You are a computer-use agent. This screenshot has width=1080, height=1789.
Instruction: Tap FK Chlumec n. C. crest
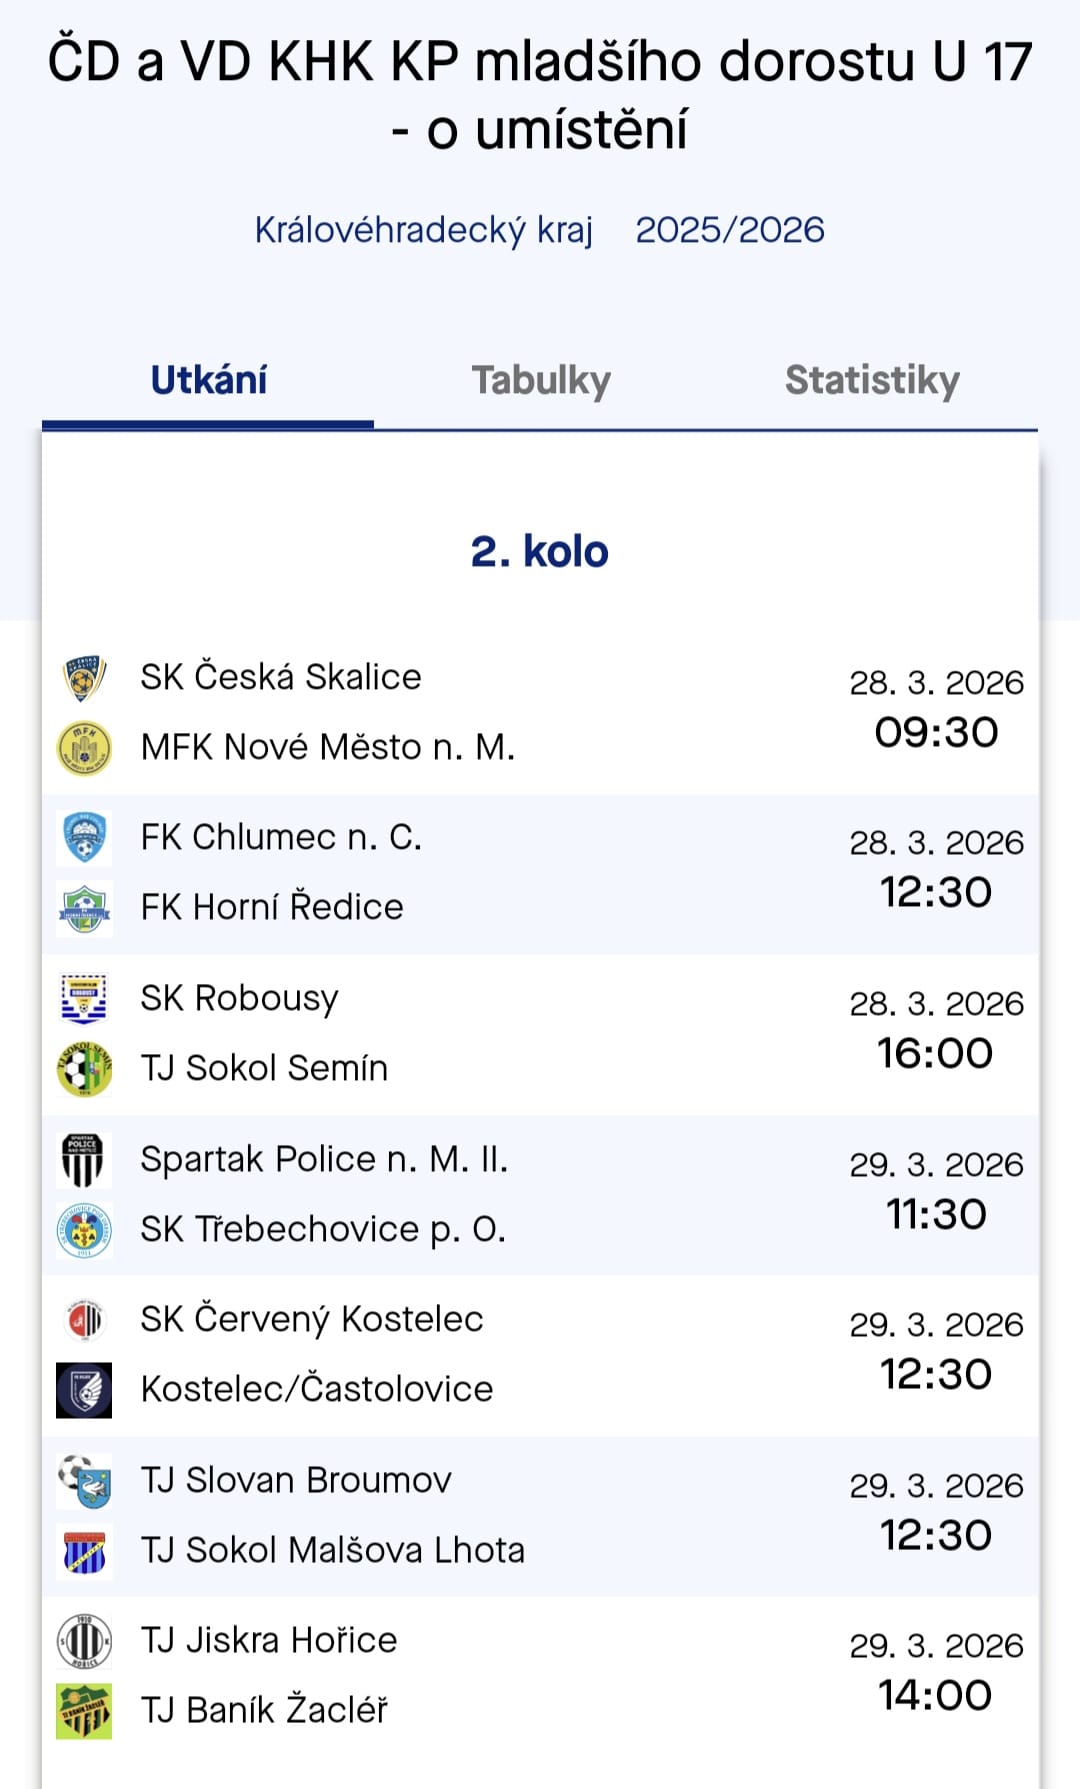(84, 838)
